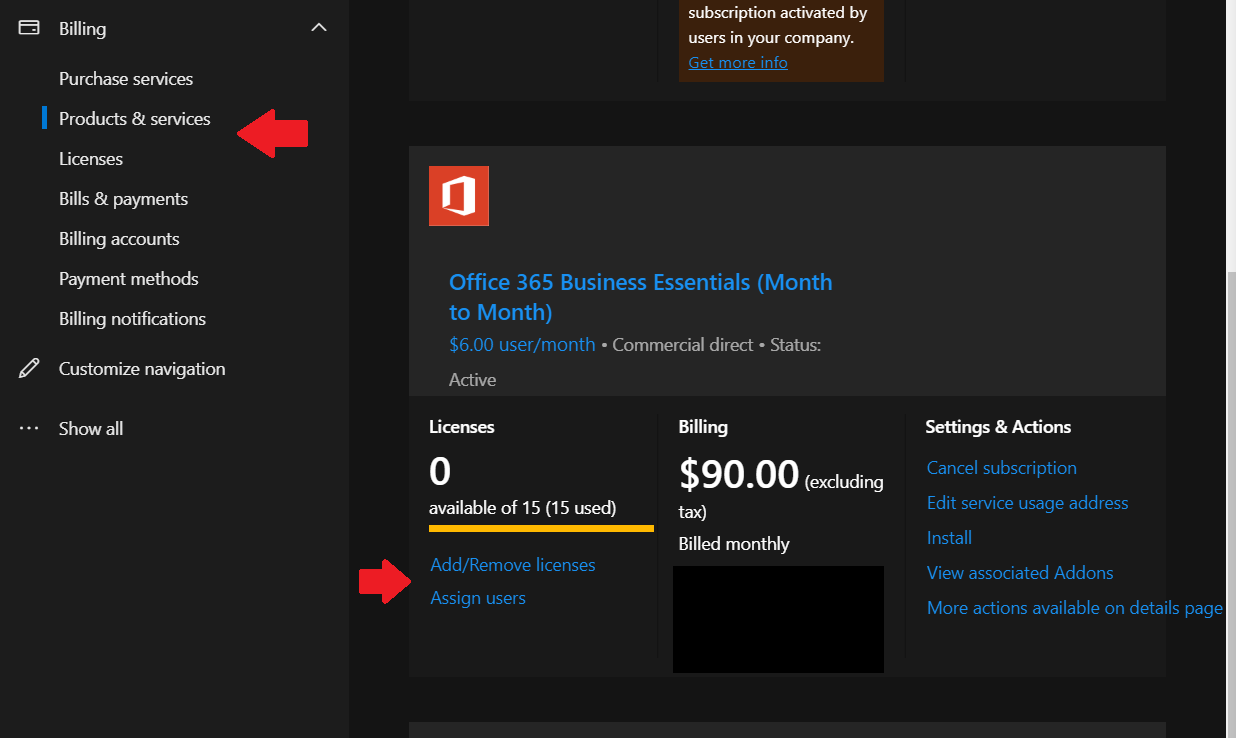
Task: Navigate to Billing accounts
Action: pyautogui.click(x=119, y=239)
